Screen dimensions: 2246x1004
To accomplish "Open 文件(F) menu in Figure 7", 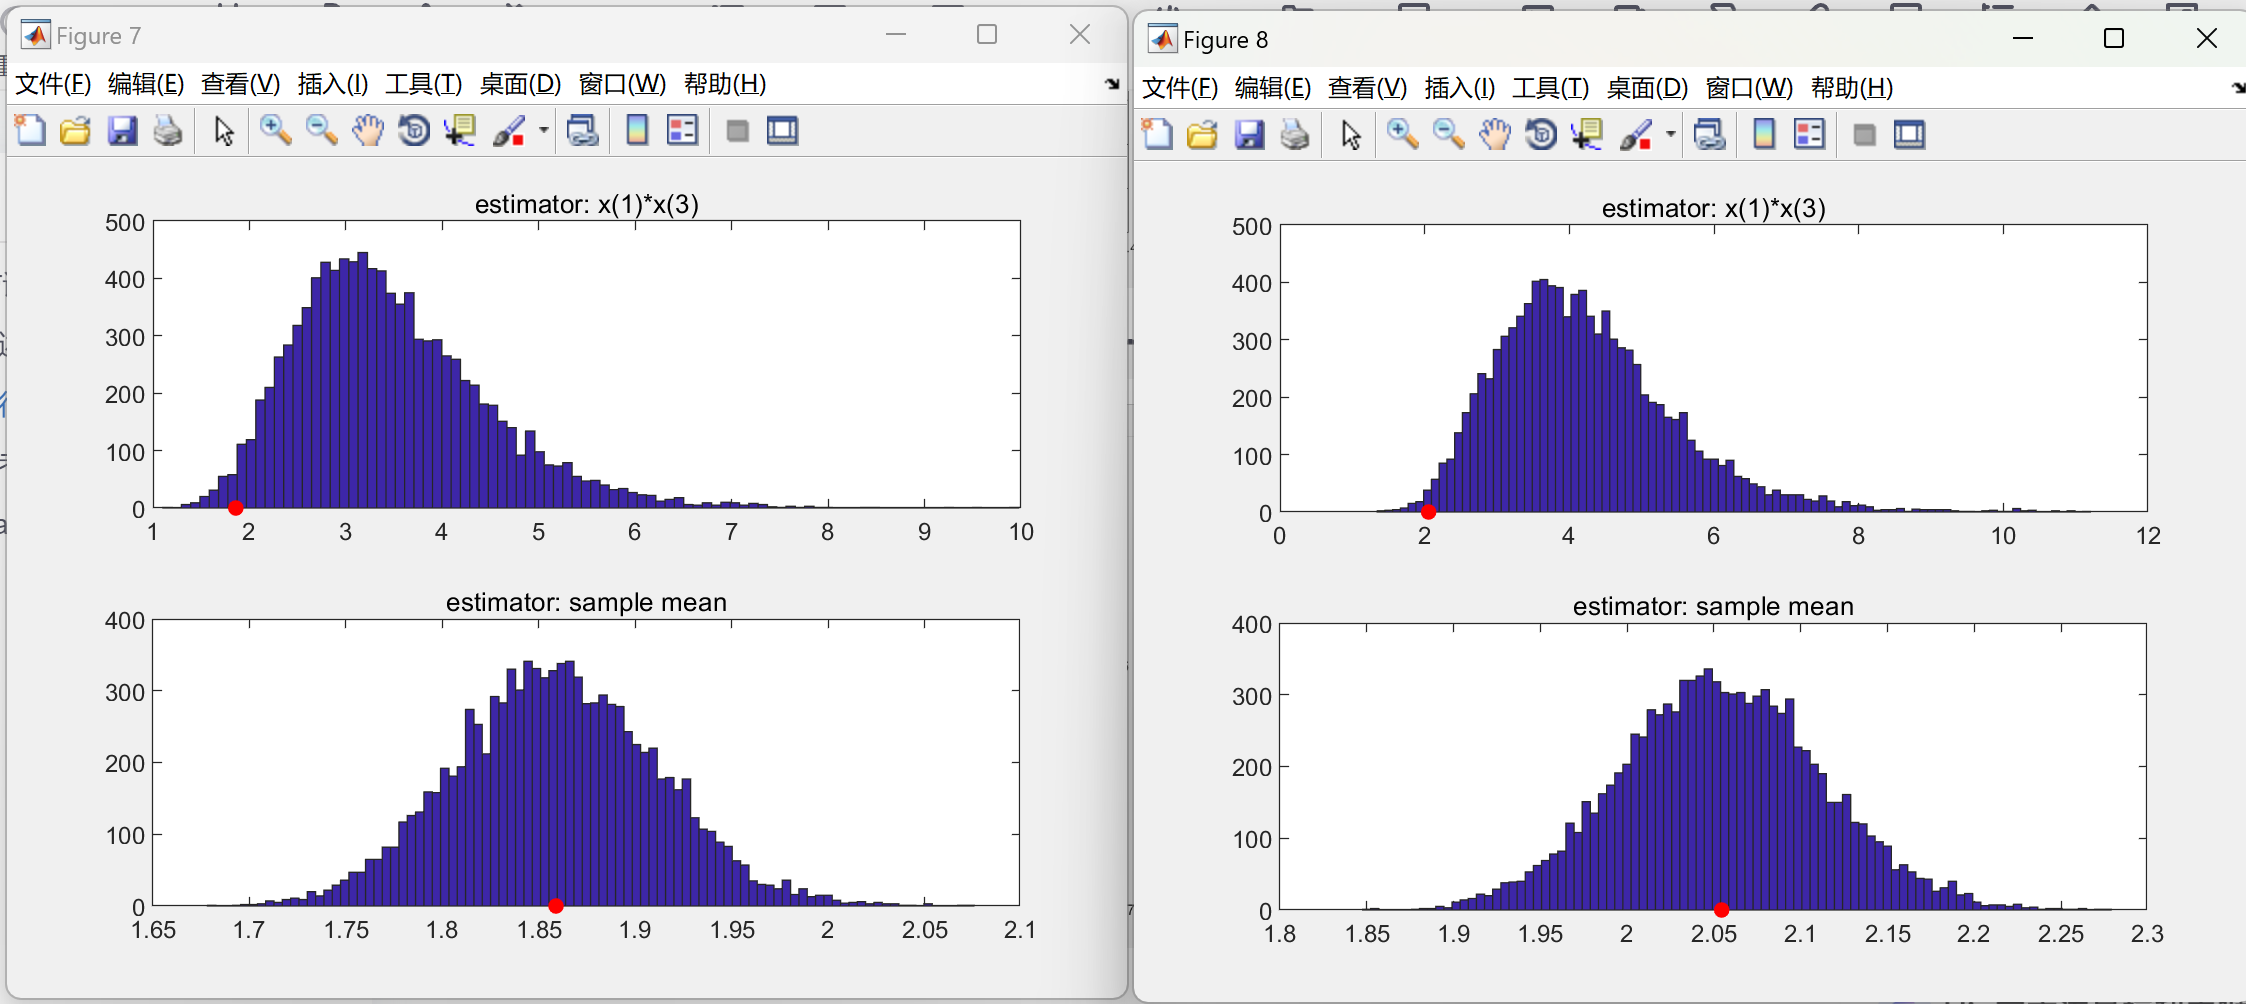I will (x=53, y=84).
